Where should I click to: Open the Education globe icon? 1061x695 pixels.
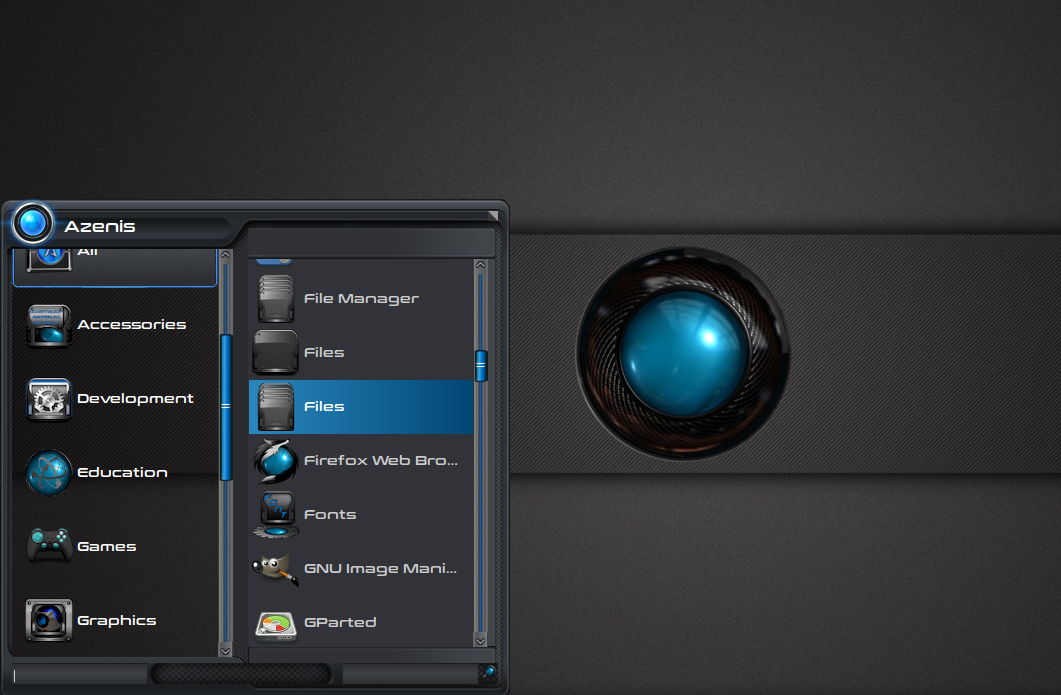48,473
